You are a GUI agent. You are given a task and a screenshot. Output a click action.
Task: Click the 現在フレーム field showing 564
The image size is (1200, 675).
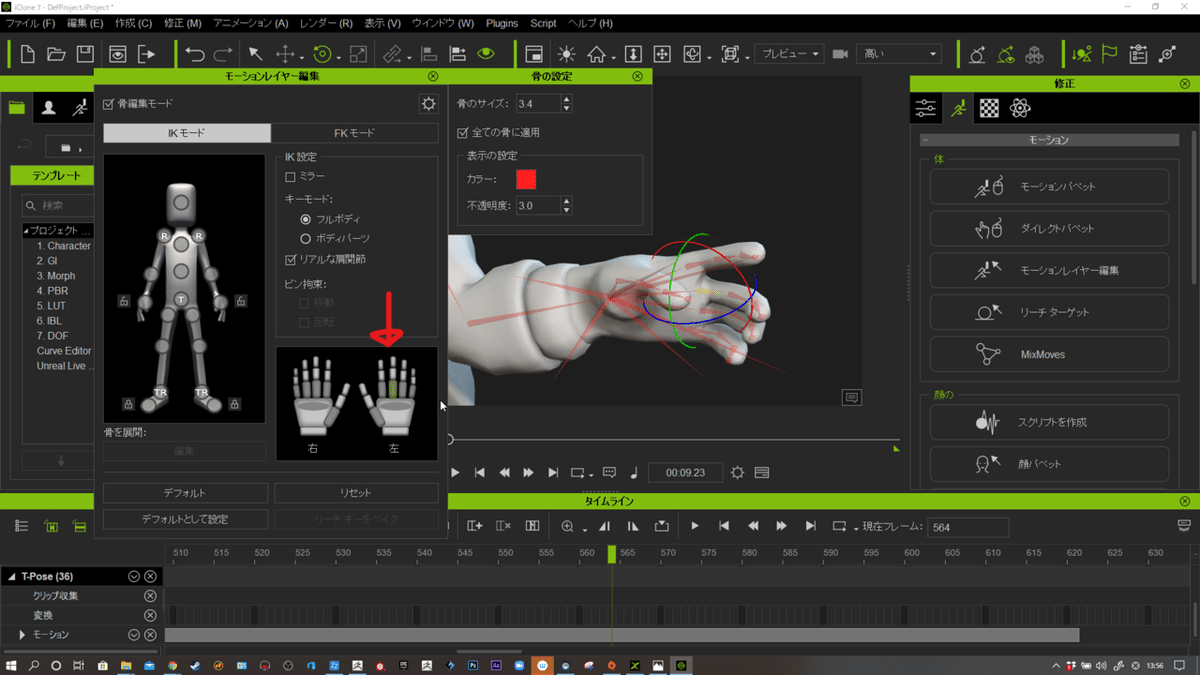[x=967, y=527]
